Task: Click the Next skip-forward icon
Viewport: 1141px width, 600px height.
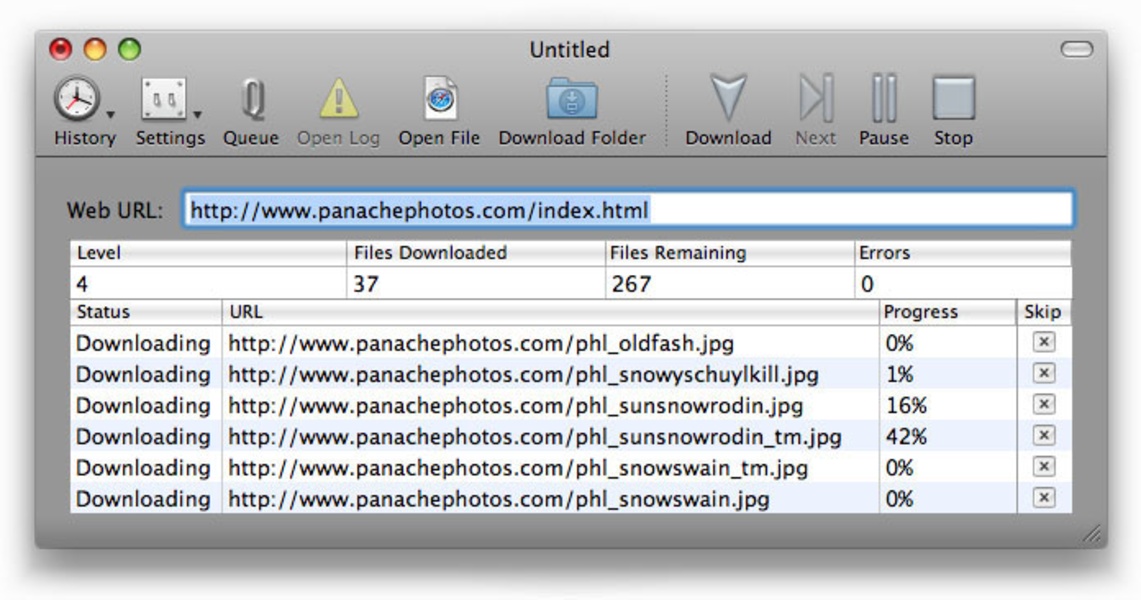Action: 816,97
